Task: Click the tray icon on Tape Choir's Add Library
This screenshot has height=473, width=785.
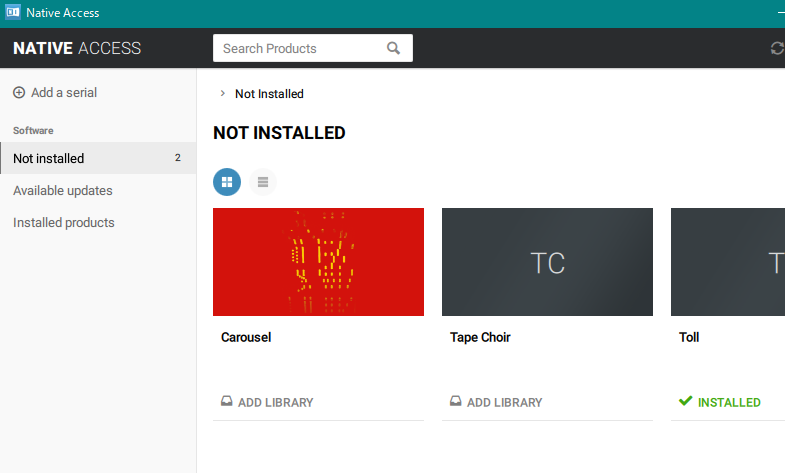Action: [456, 401]
